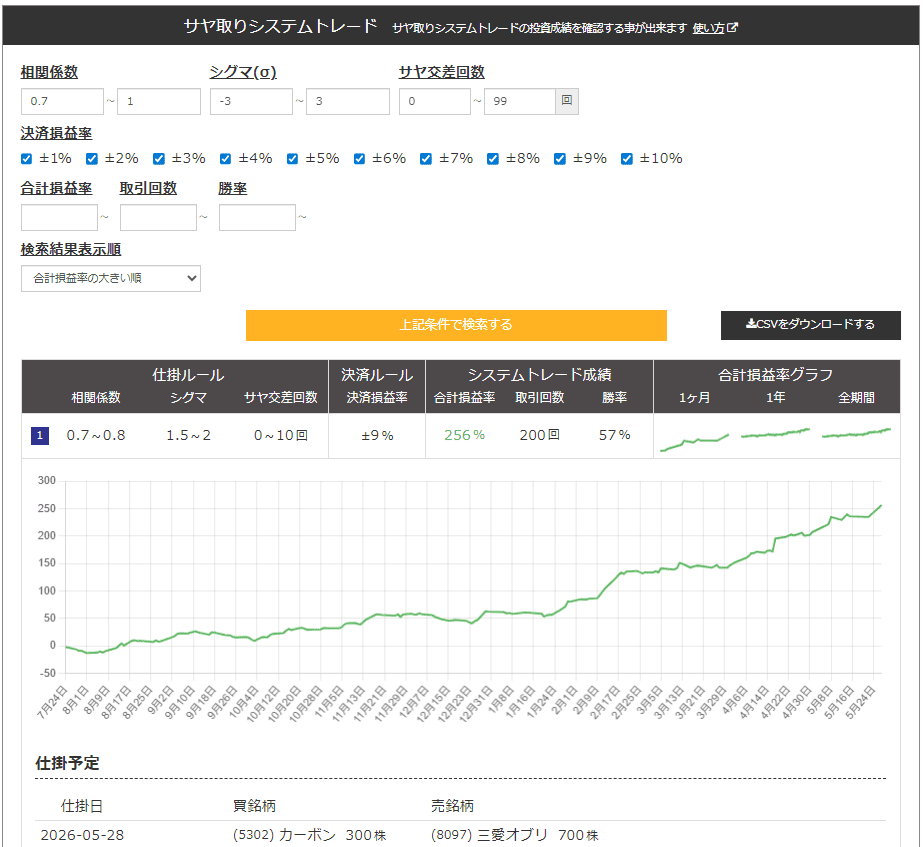
Task: Click the sigma minimum field showing -3
Action: tap(251, 101)
